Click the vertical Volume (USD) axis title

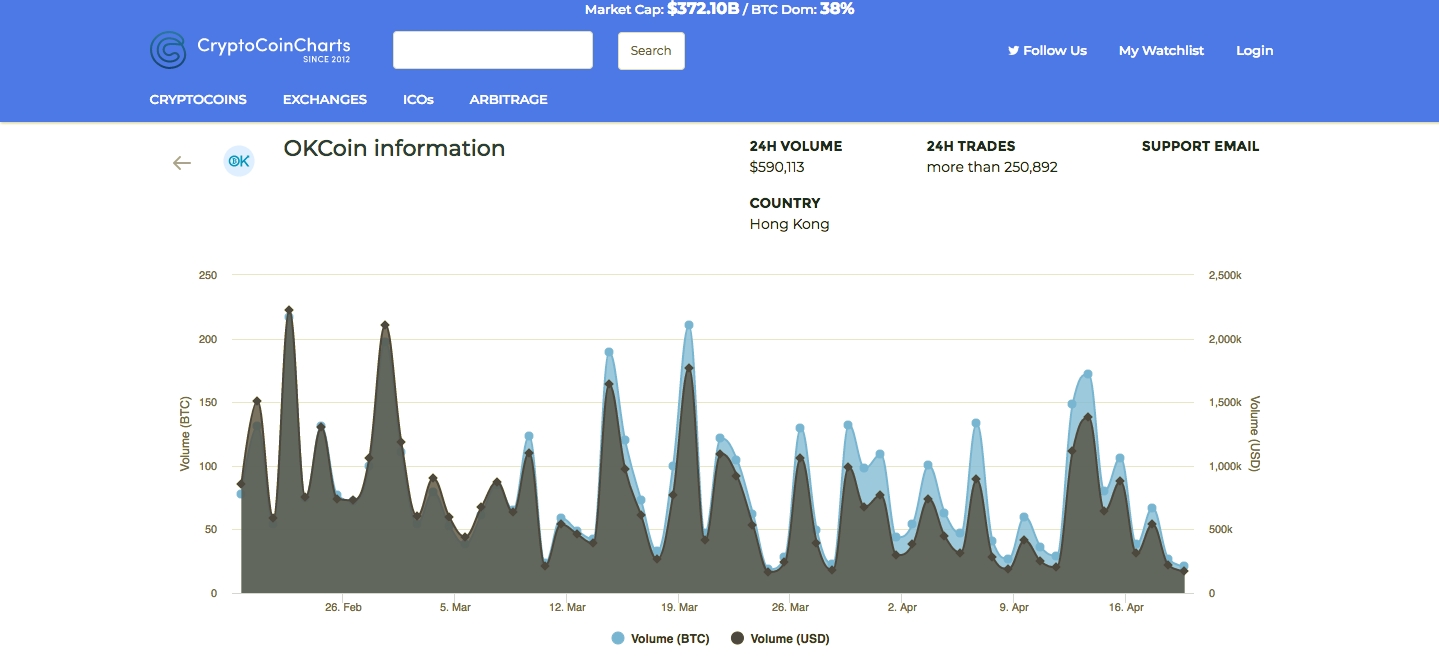1255,434
